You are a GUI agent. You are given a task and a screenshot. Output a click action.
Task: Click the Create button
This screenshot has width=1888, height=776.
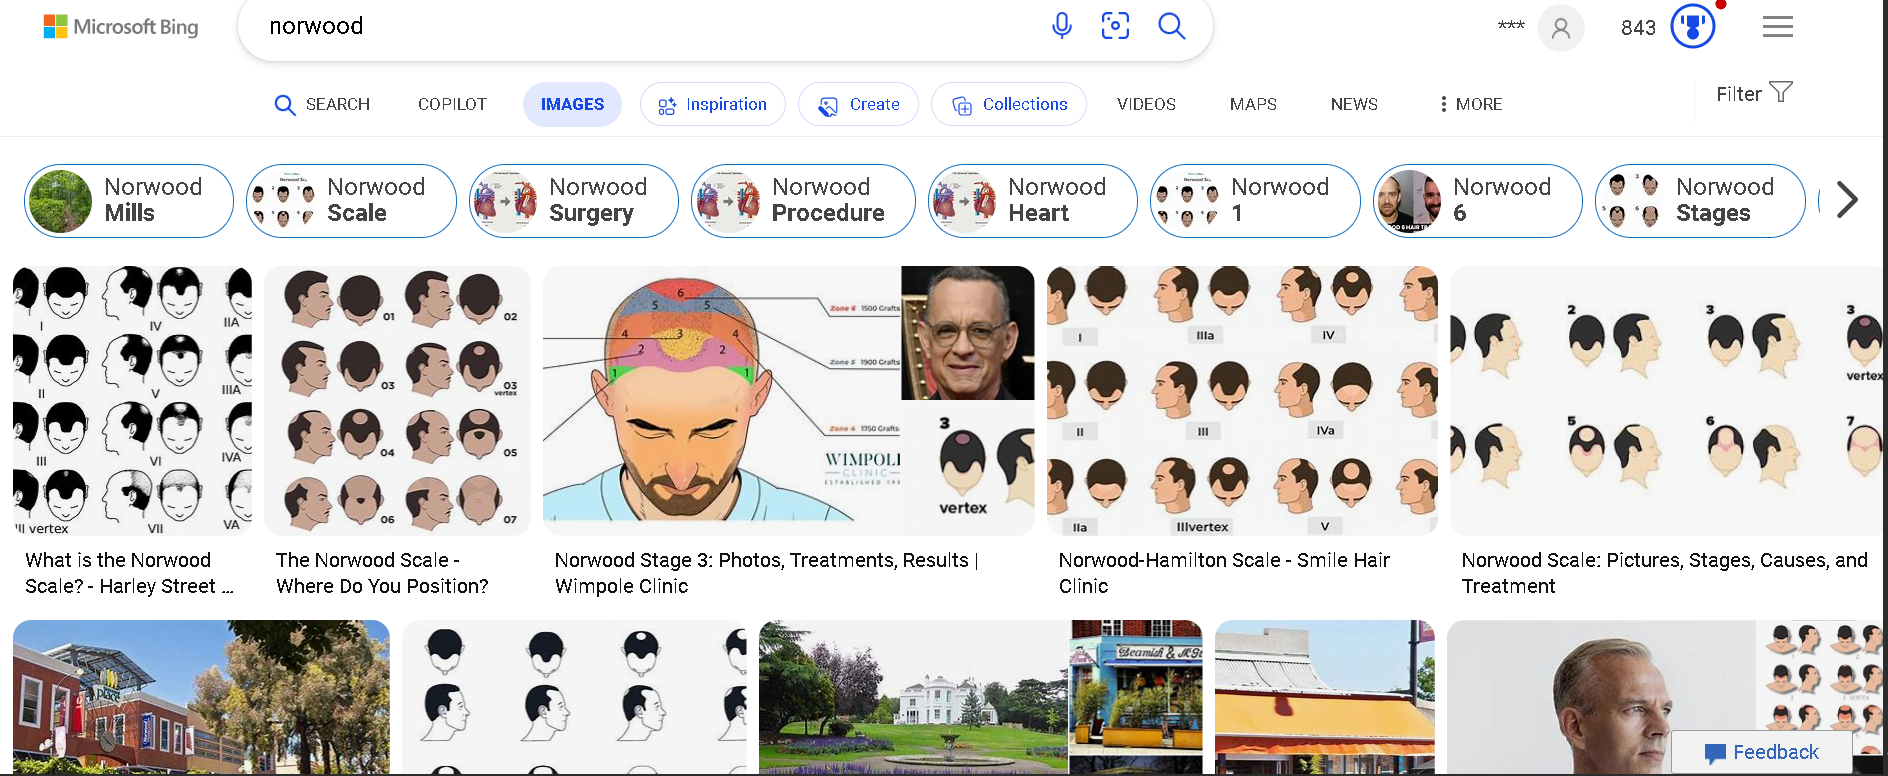(858, 104)
